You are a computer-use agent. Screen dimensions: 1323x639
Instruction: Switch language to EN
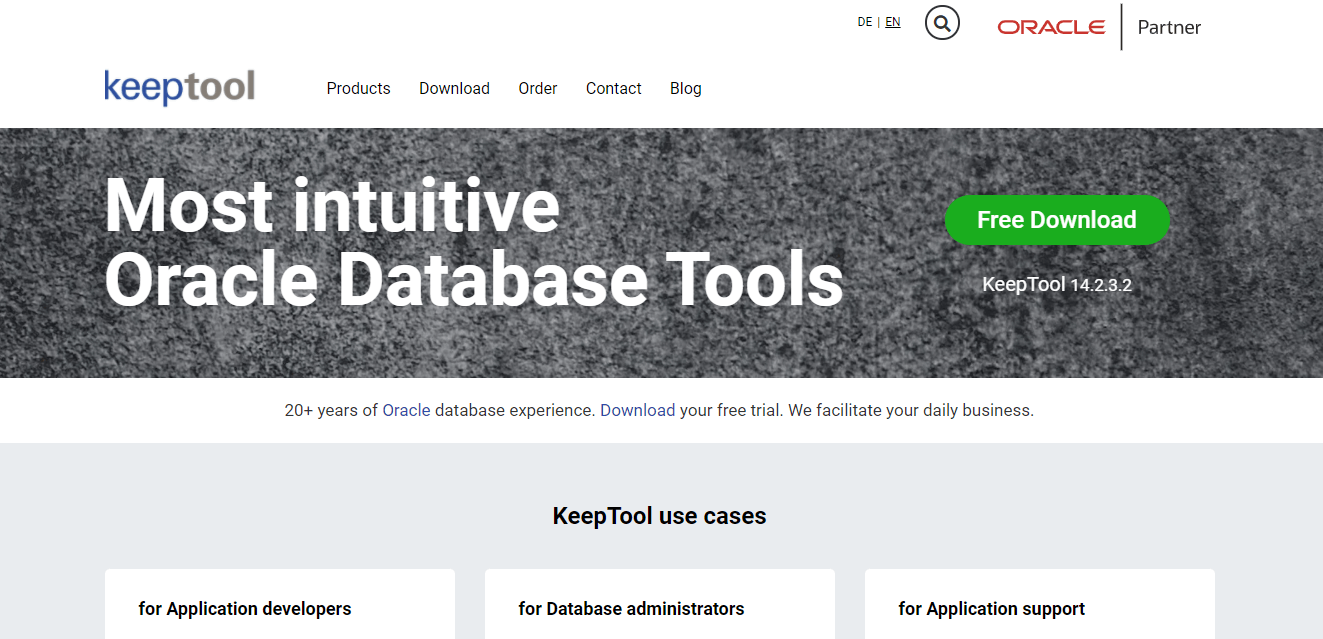893,22
